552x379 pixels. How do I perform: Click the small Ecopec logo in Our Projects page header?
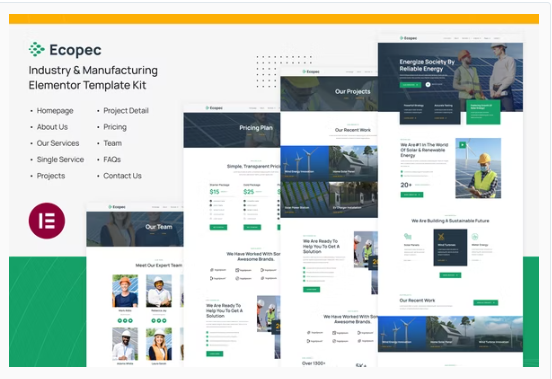coord(311,71)
